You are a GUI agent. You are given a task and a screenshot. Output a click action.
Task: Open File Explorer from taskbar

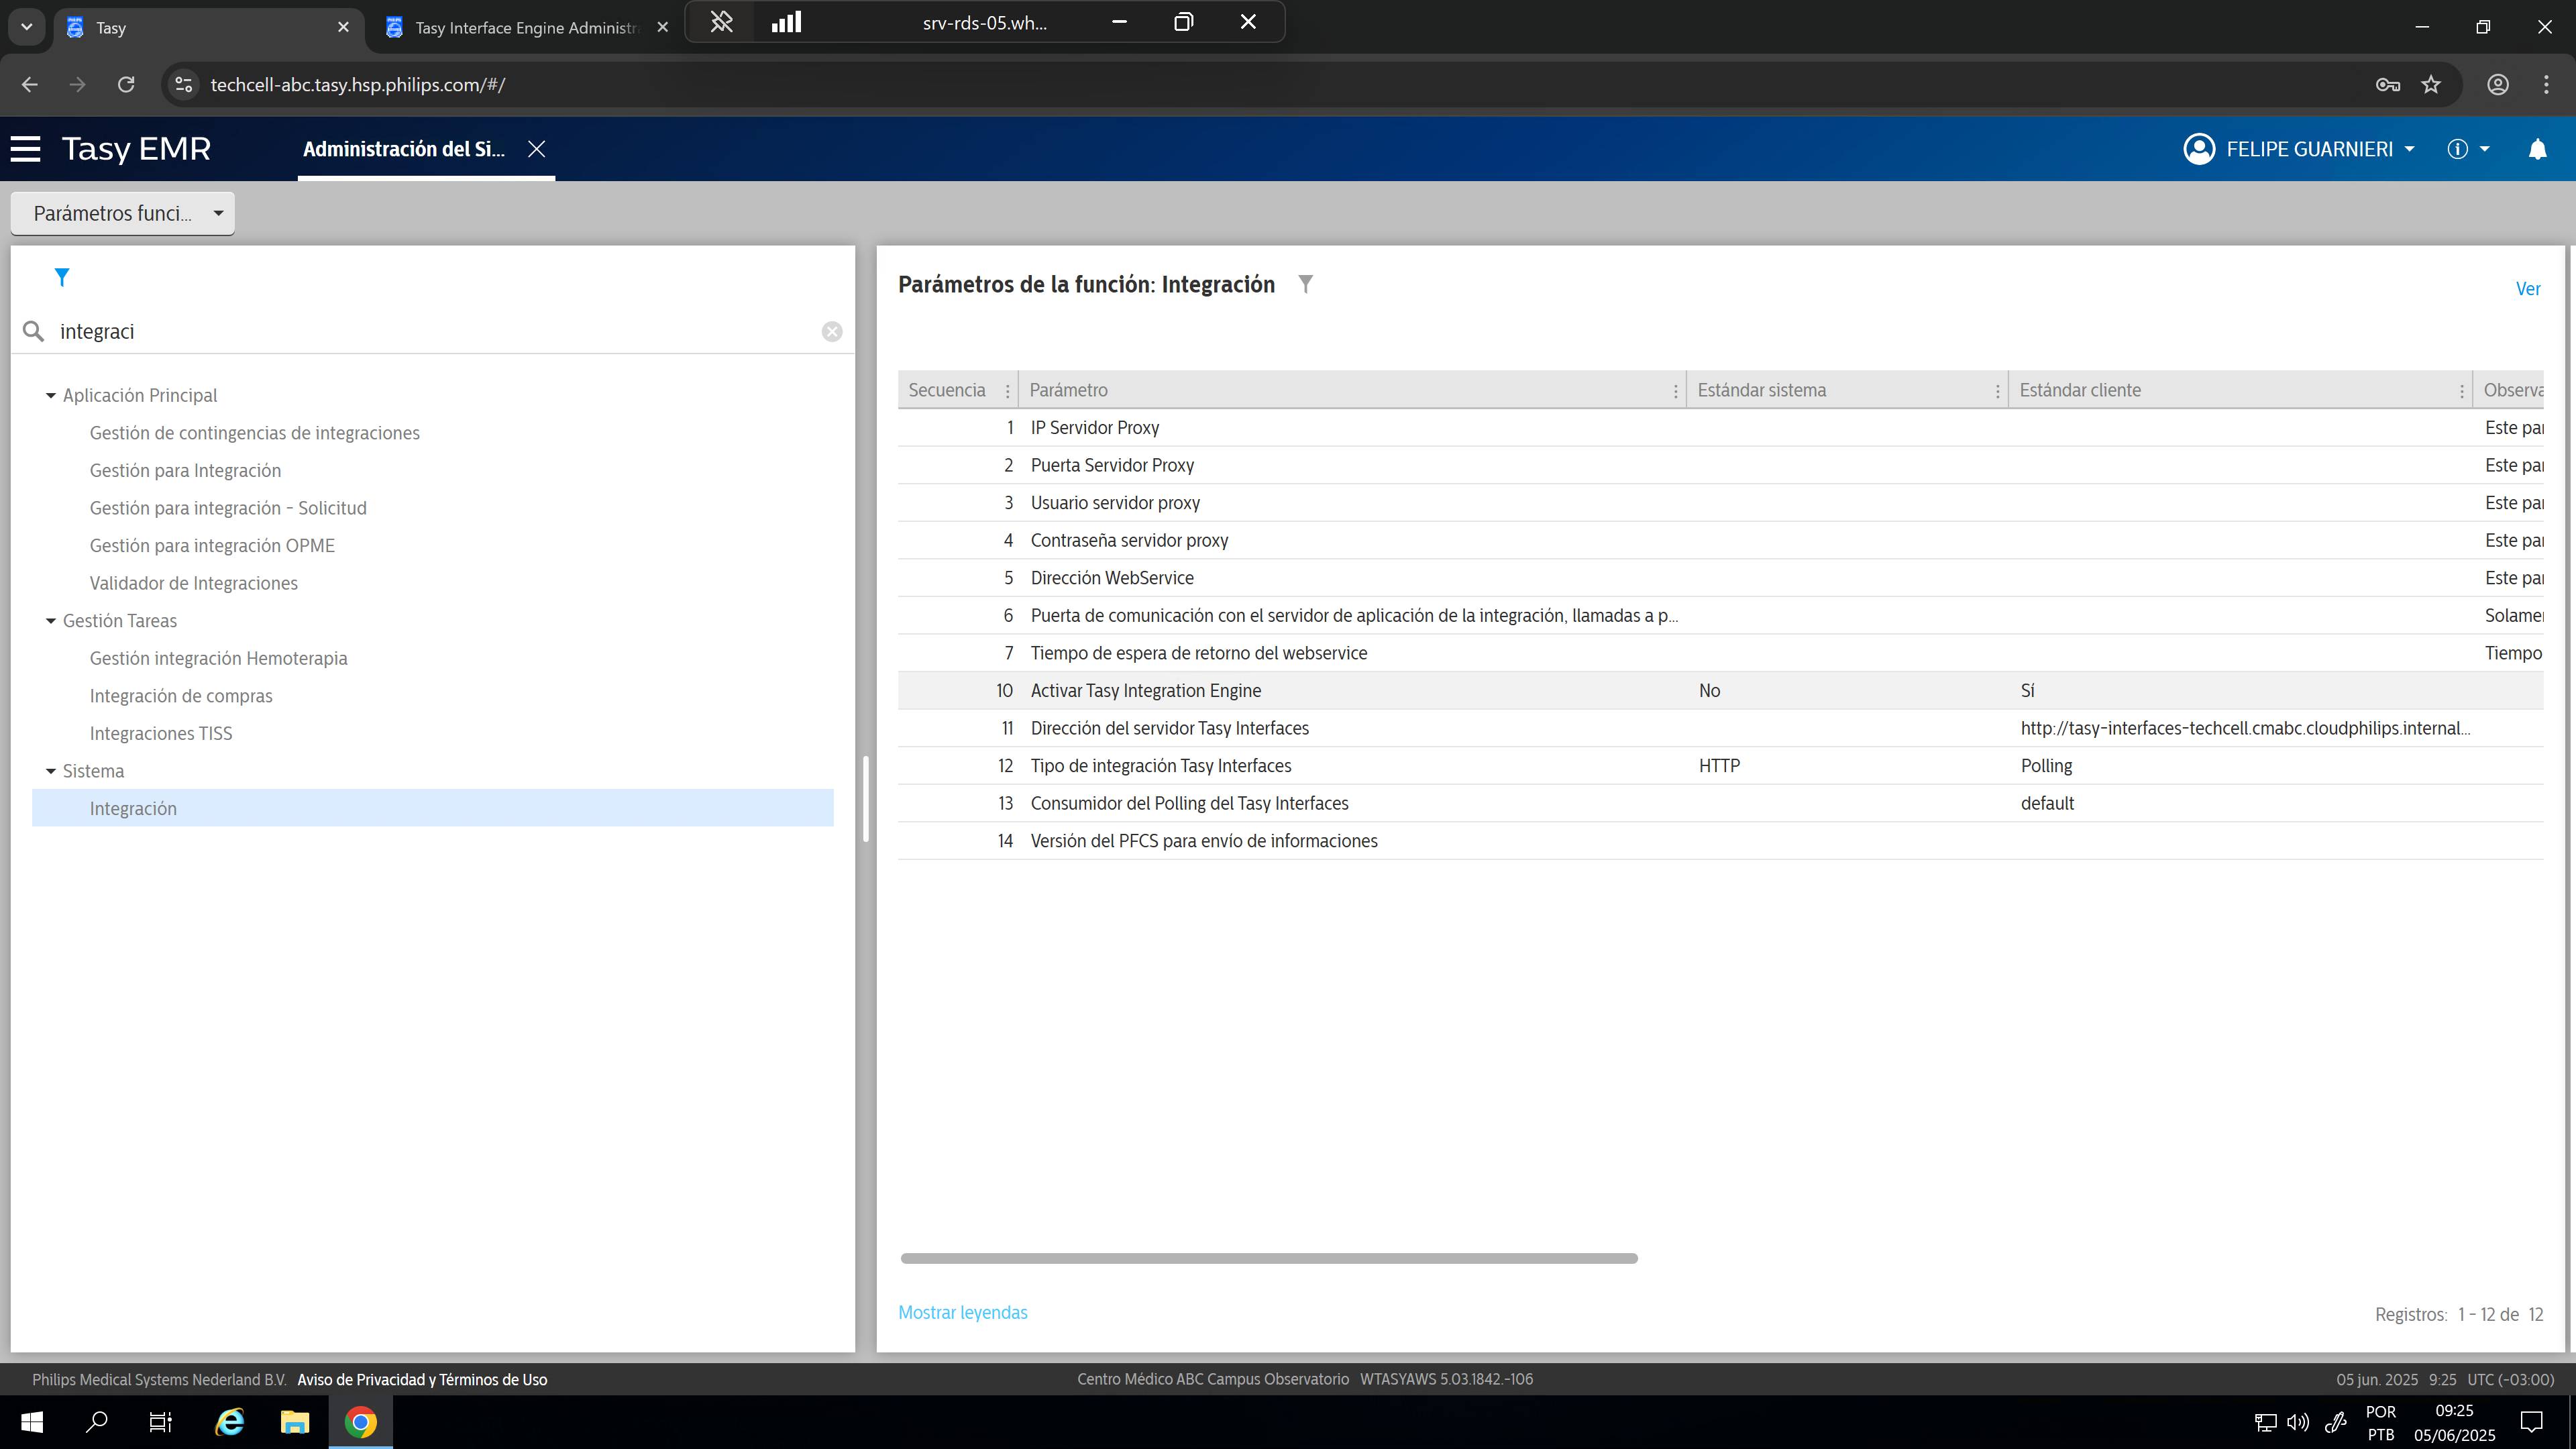pyautogui.click(x=295, y=1422)
